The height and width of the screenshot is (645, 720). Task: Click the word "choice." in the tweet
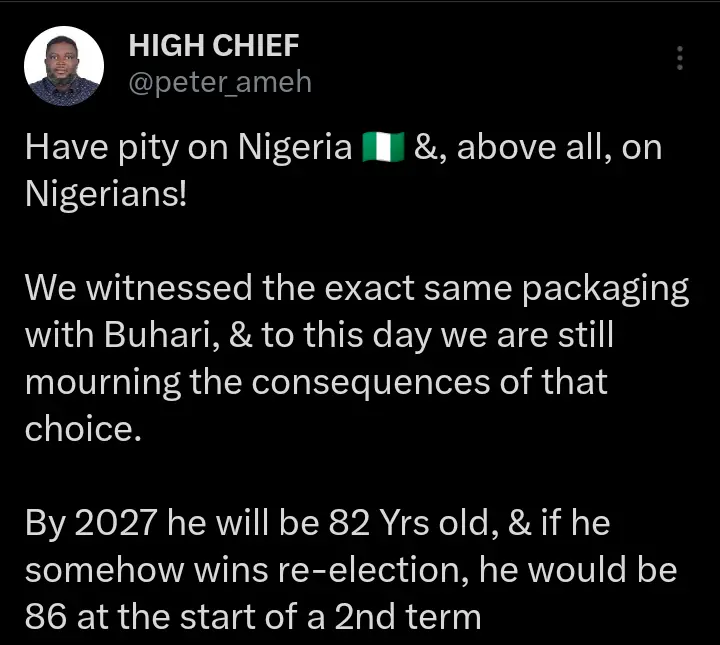click(77, 428)
